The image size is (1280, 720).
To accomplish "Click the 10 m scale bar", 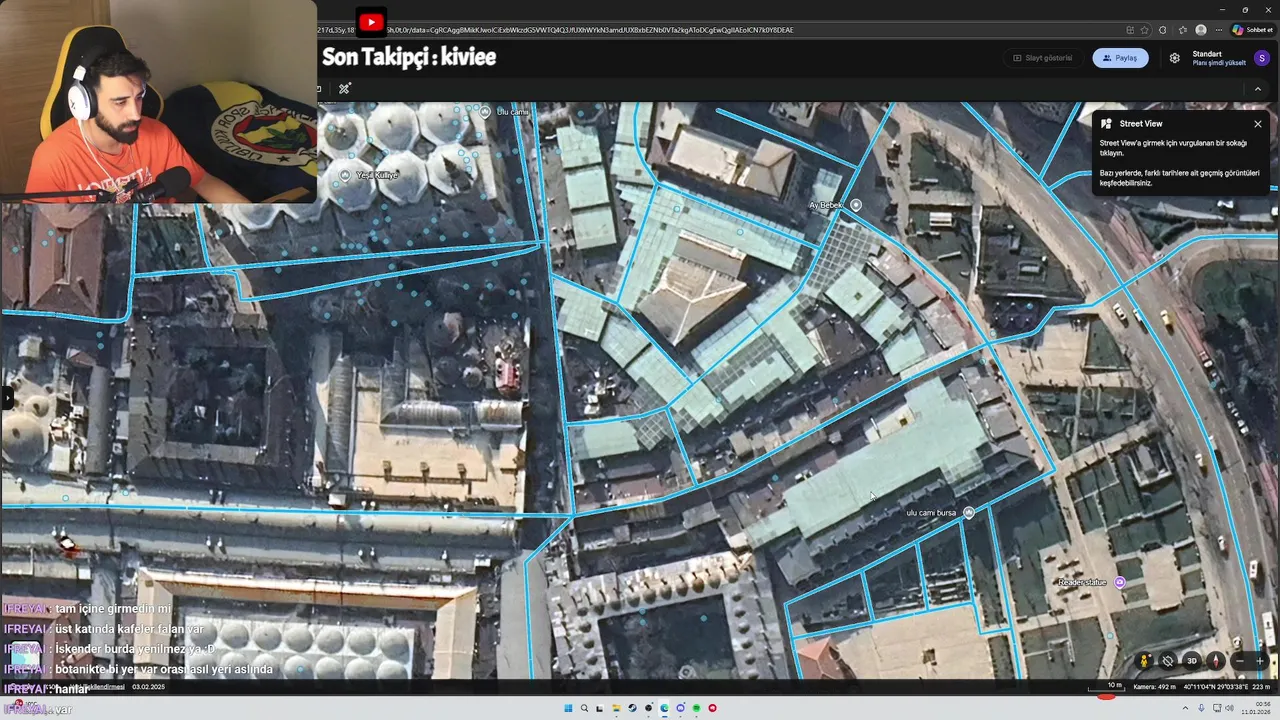I will pos(1107,686).
